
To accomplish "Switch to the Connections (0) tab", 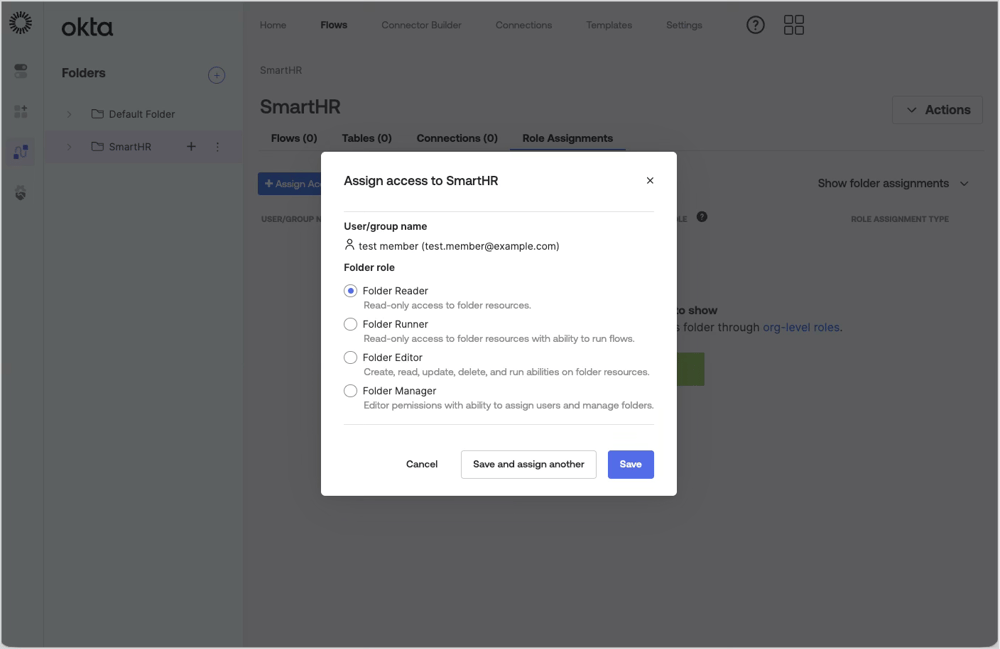I will point(457,138).
